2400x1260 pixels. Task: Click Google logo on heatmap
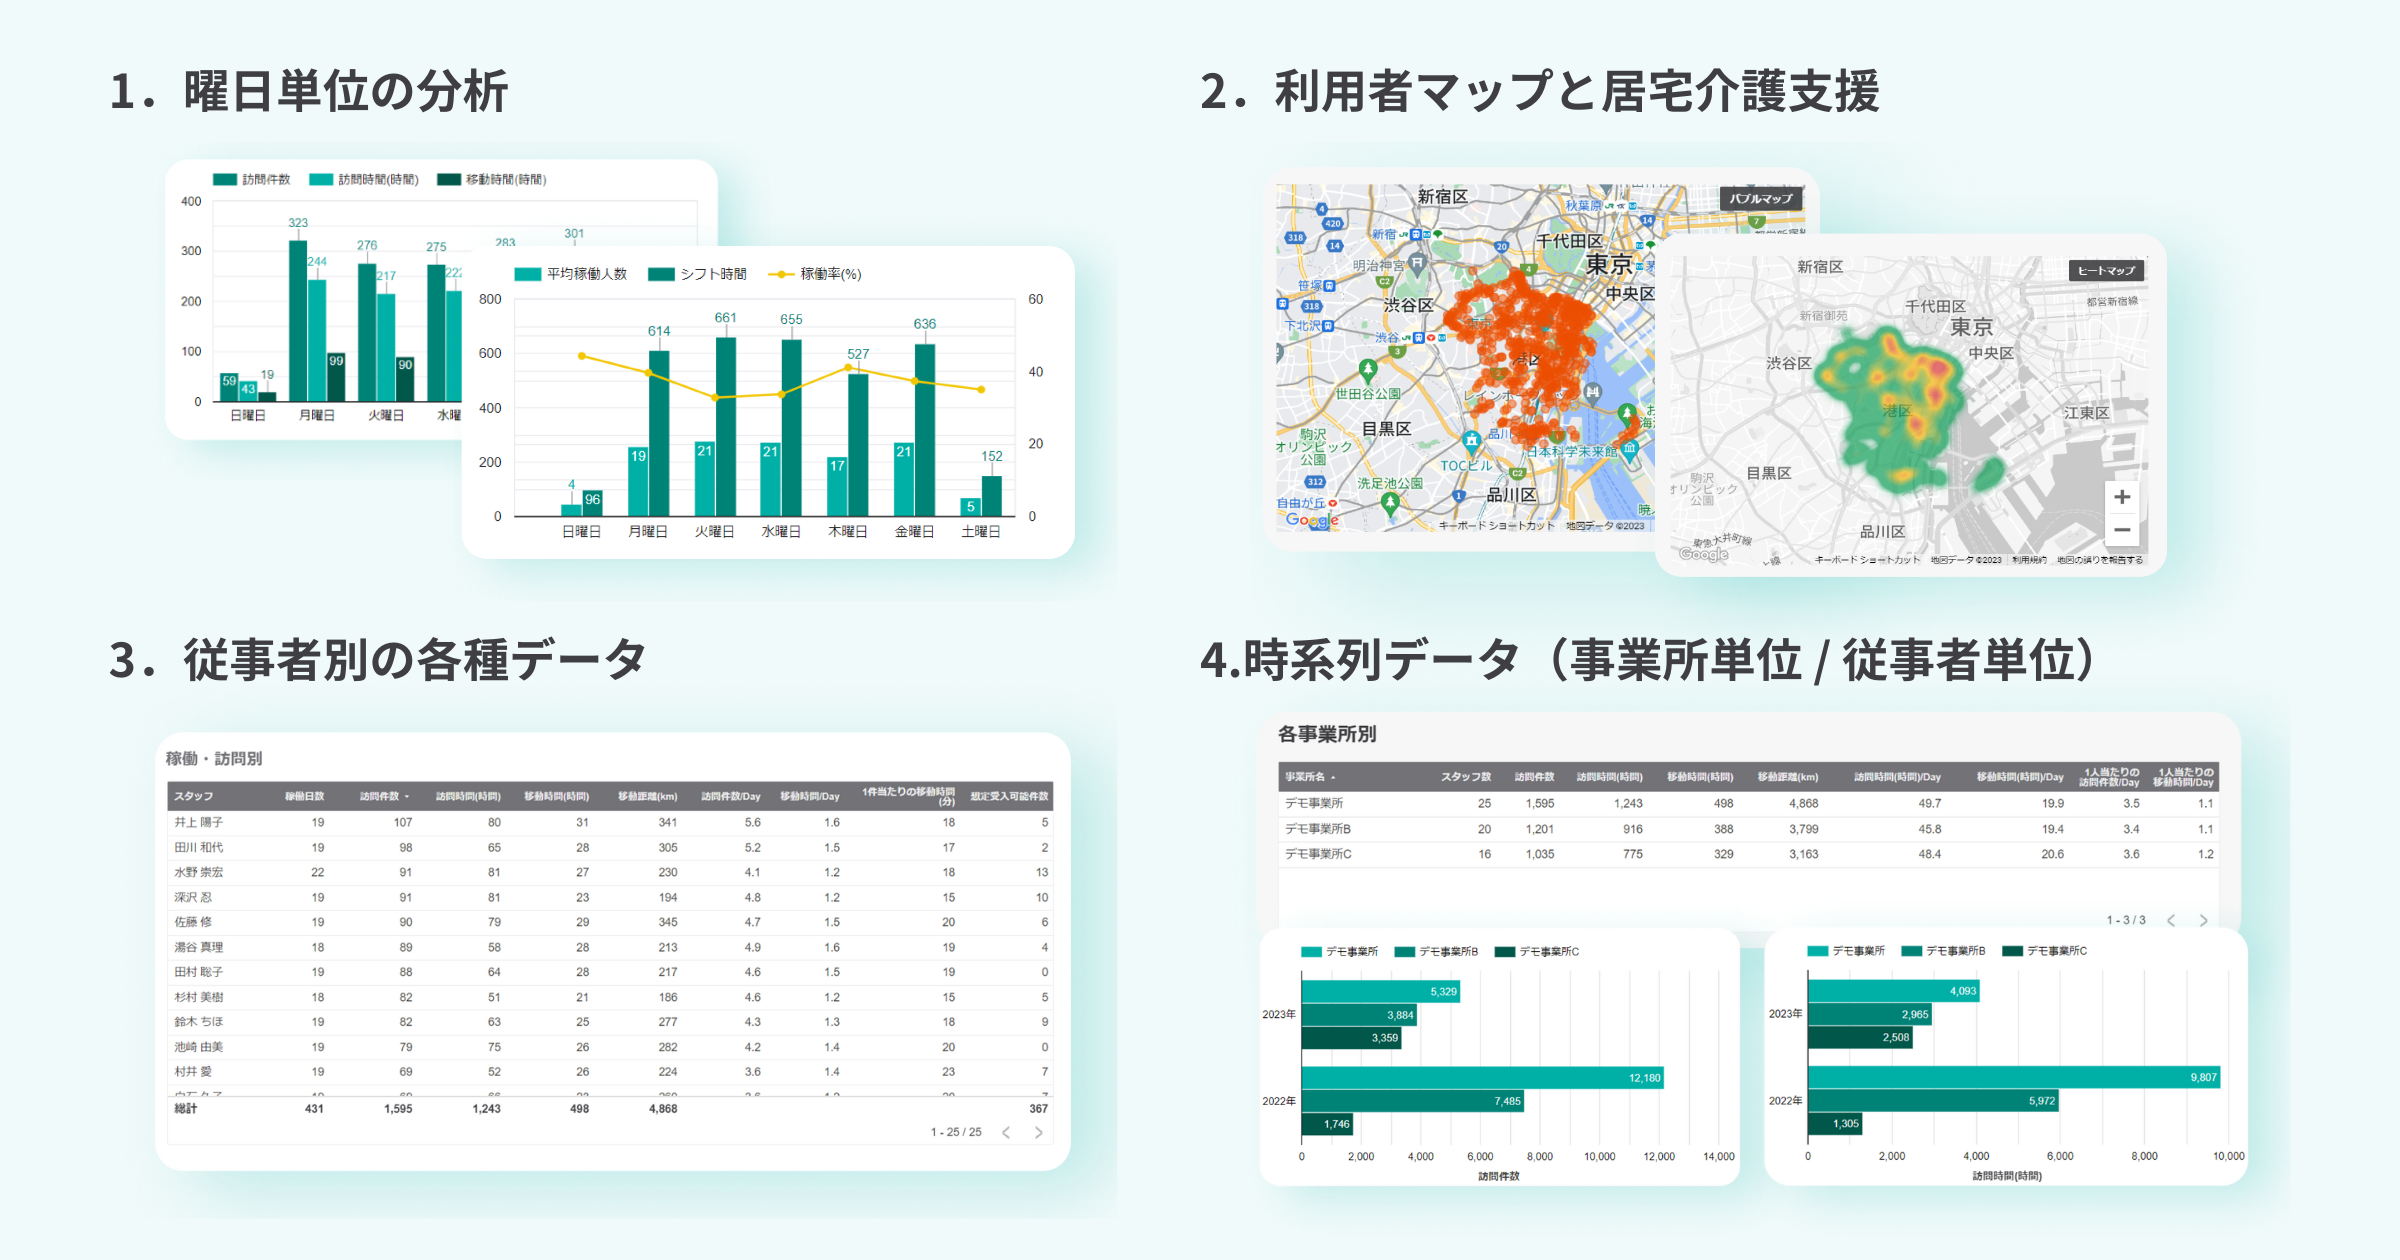(1703, 553)
